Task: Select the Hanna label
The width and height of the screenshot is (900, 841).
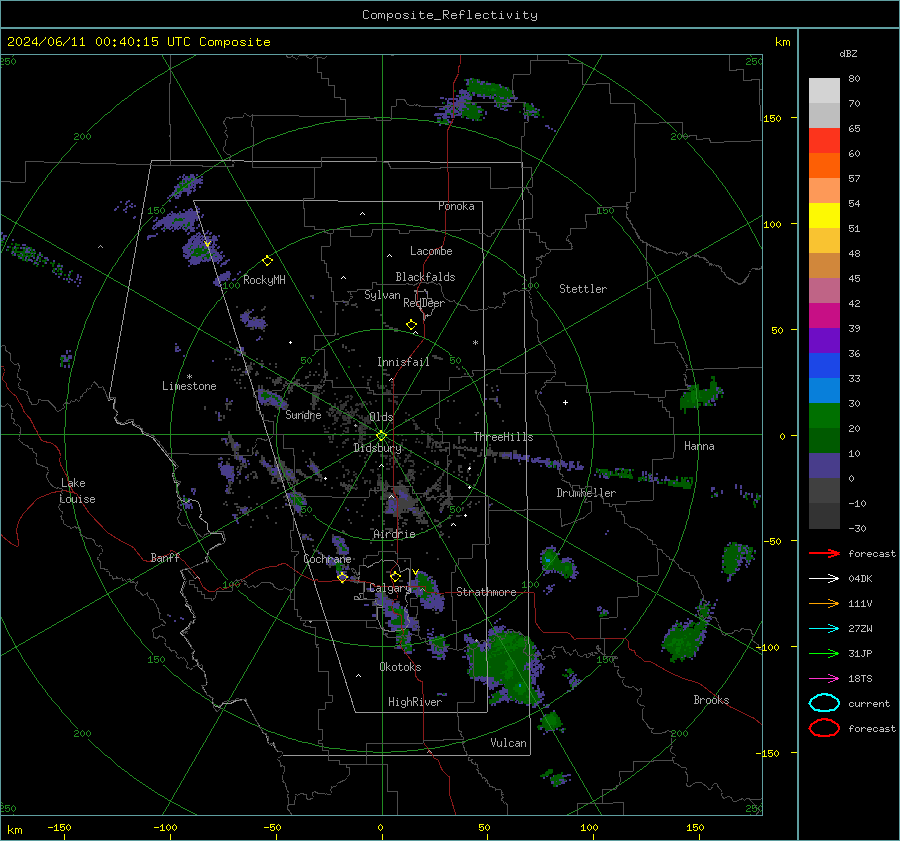Action: pos(699,446)
